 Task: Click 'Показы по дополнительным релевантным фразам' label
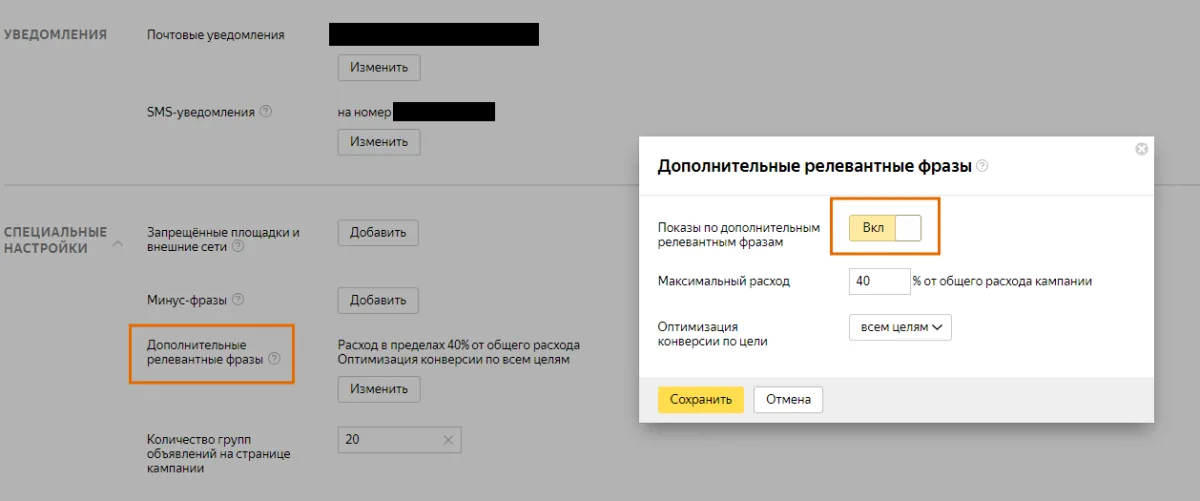tap(739, 234)
